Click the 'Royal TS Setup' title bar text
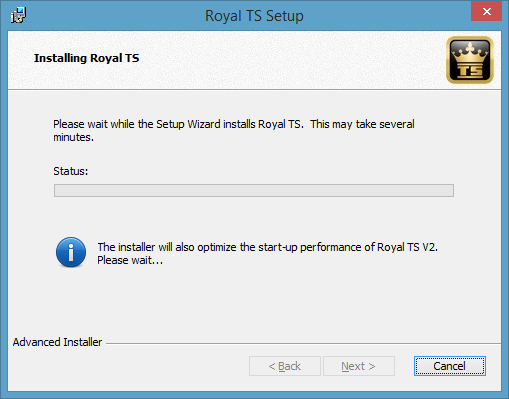This screenshot has width=509, height=399. point(254,16)
